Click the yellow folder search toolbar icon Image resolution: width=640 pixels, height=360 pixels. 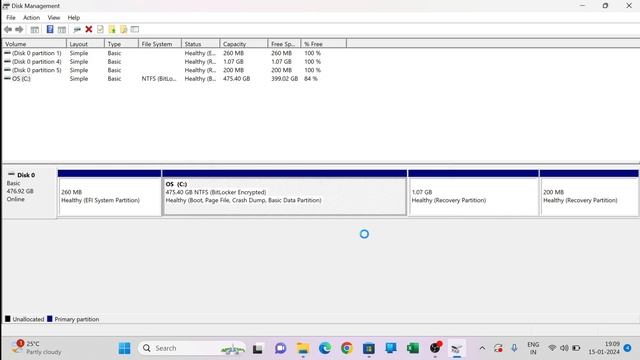(123, 29)
